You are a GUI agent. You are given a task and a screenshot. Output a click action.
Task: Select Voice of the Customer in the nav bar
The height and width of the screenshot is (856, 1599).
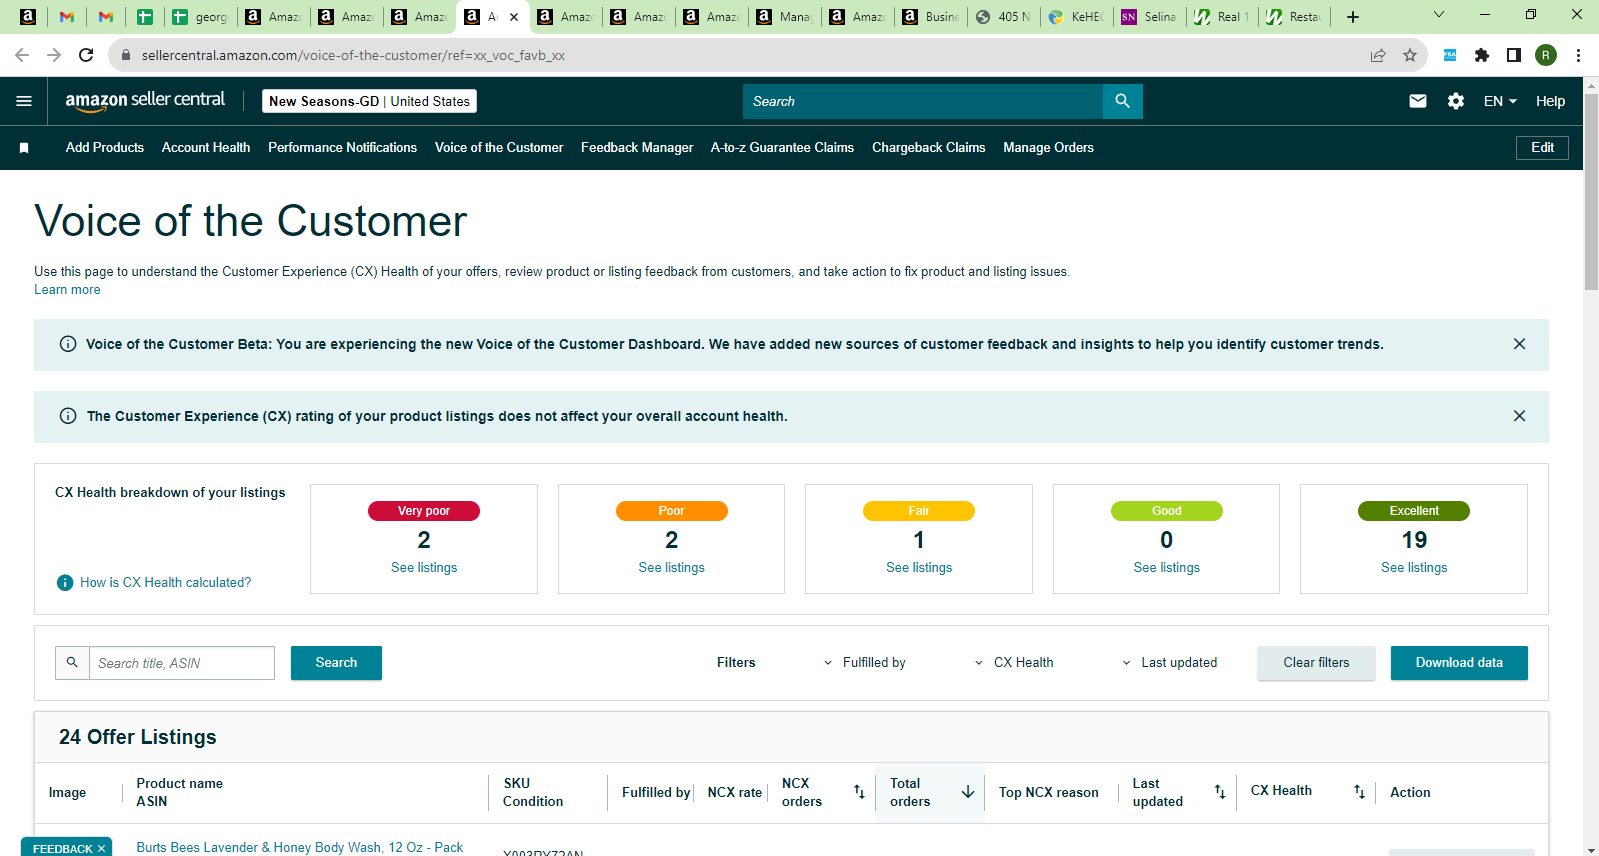pyautogui.click(x=499, y=148)
